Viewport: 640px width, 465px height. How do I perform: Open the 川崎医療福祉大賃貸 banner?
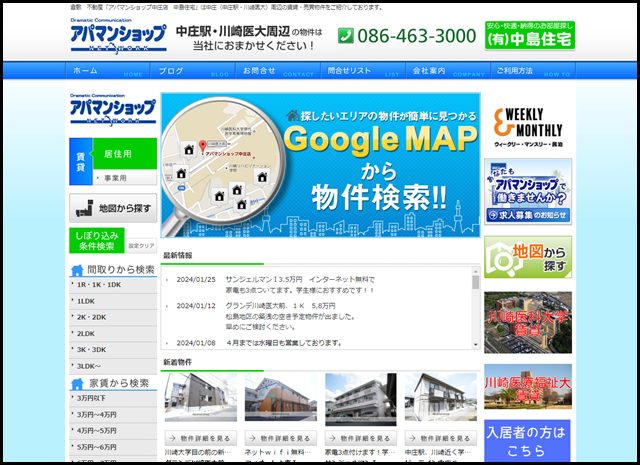click(x=528, y=387)
